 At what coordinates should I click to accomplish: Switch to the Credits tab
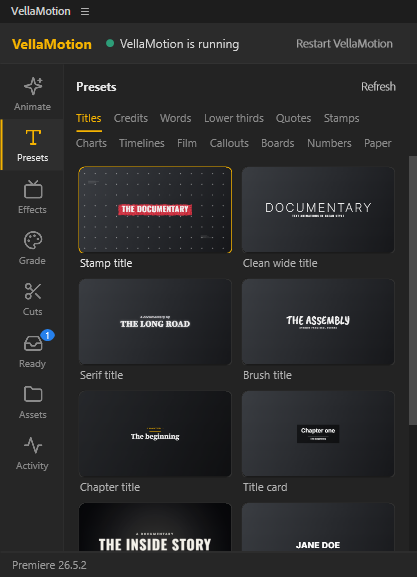coord(131,118)
